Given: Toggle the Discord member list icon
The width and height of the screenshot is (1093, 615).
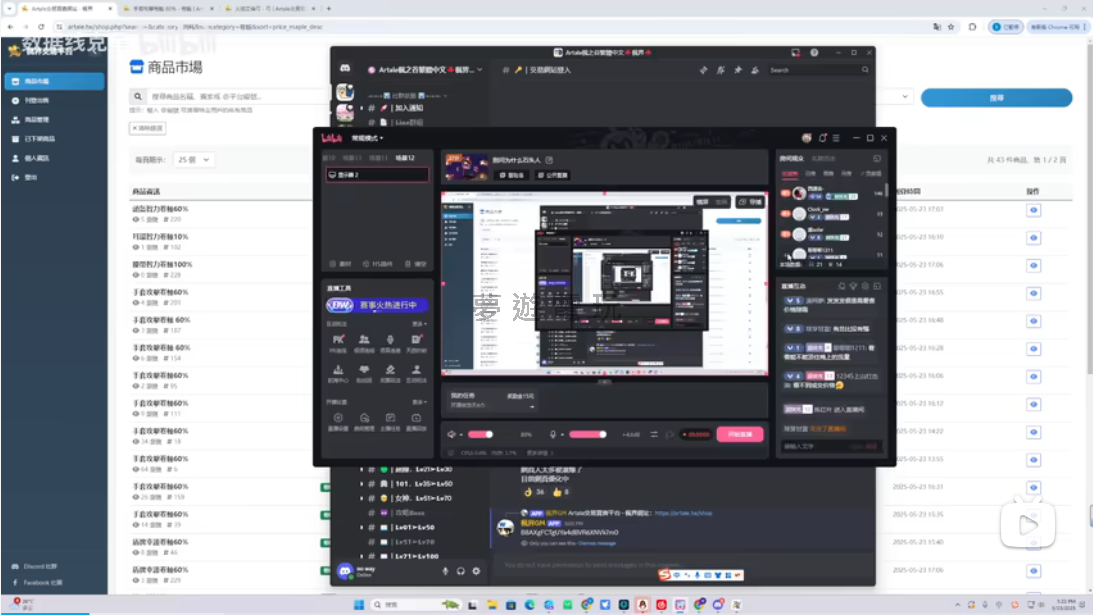Looking at the screenshot, I should 755,70.
